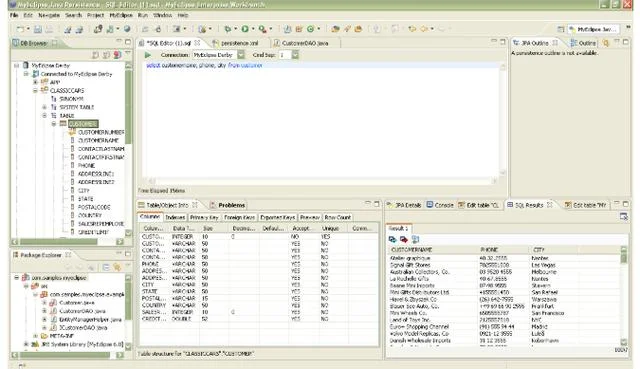Open the MyEclipse menu
The height and width of the screenshot is (369, 640).
click(x=121, y=15)
